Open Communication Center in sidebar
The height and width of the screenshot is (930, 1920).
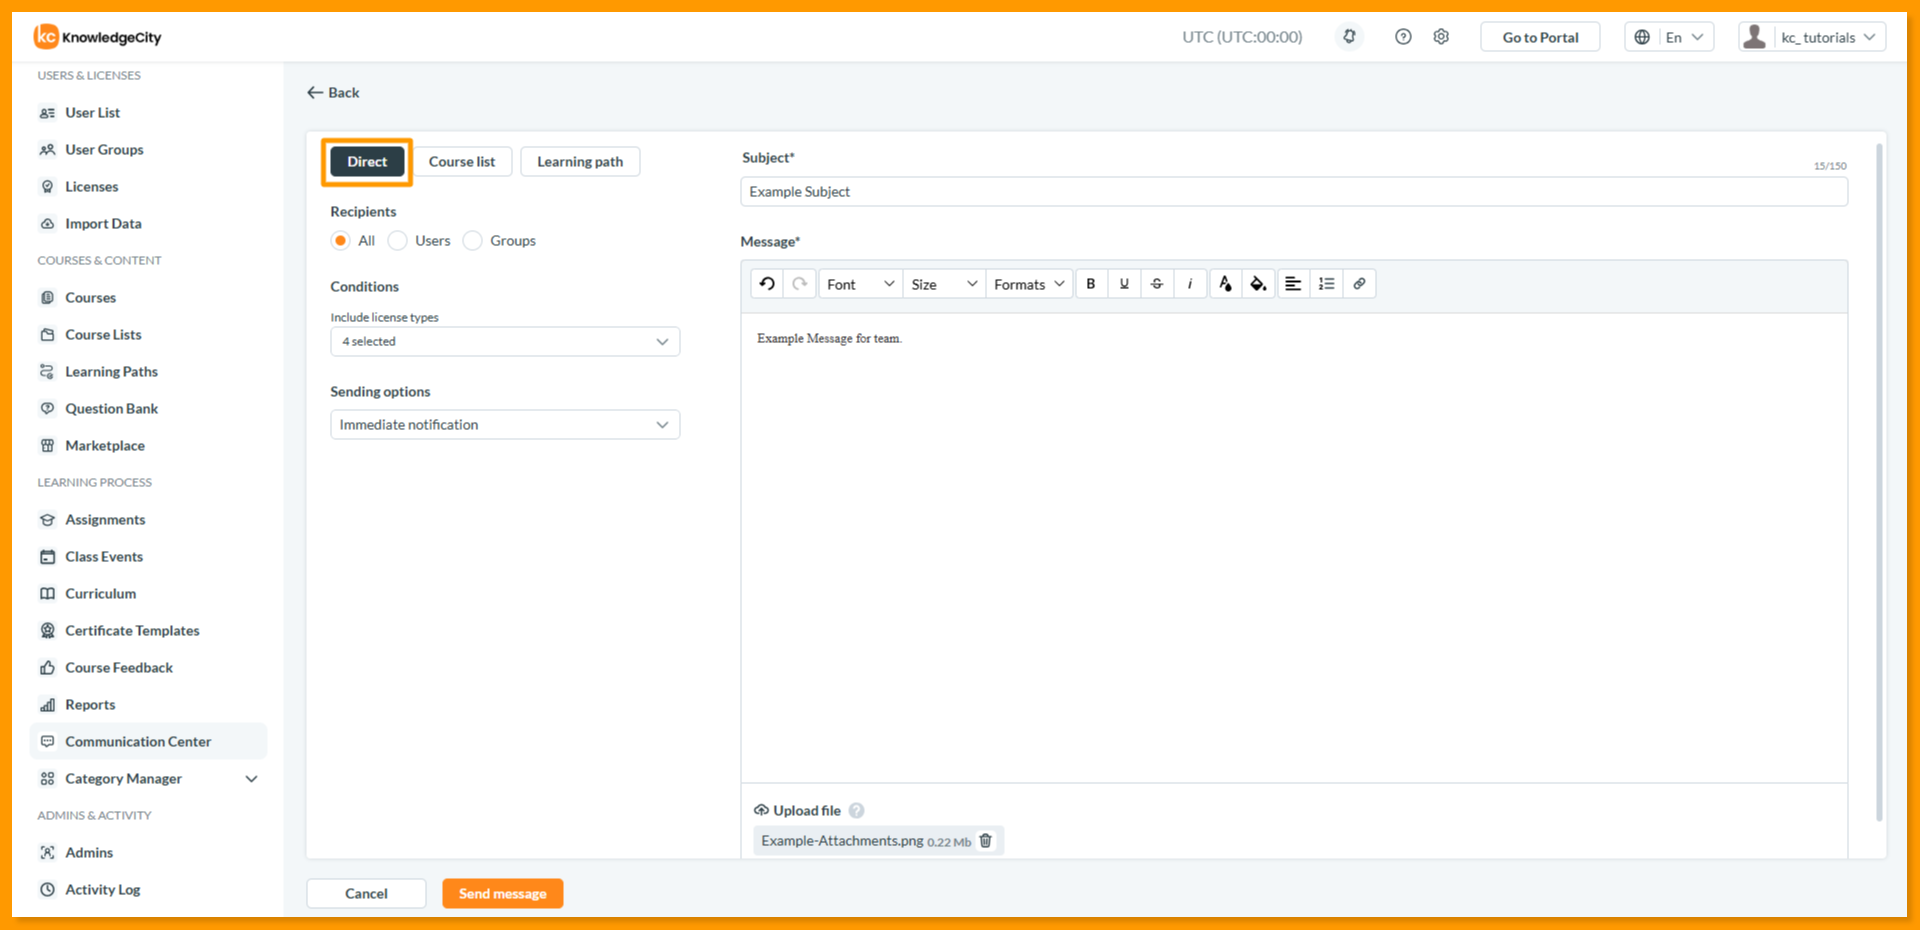149,742
